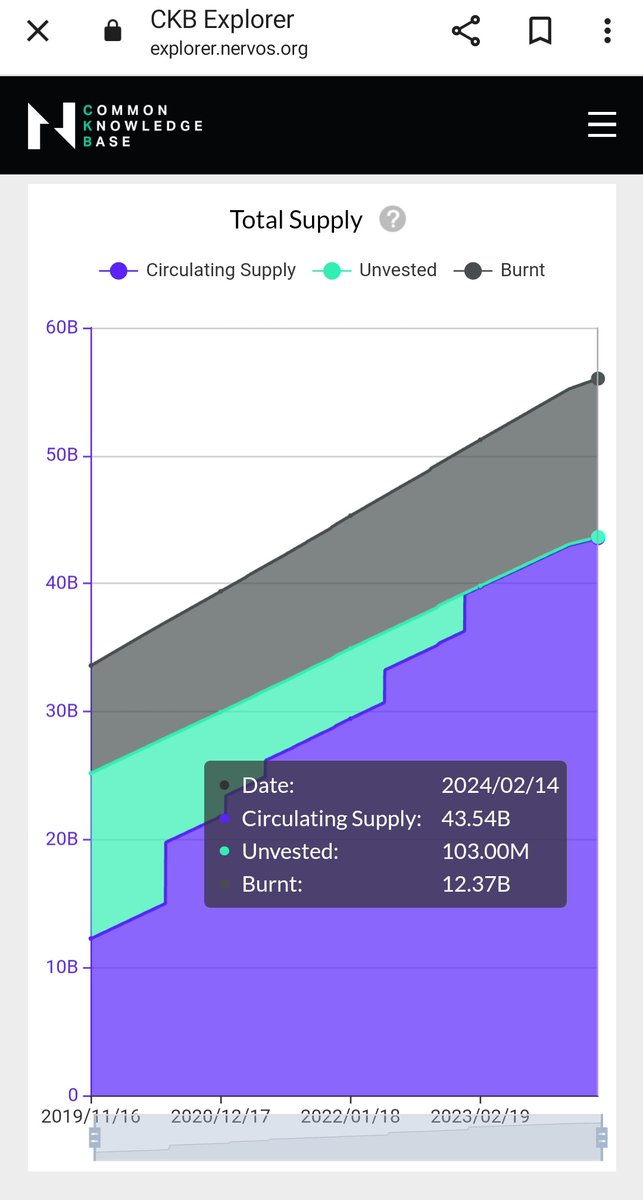Click the 2020/12/17 x-axis date label
Viewport: 643px width, 1200px height.
click(220, 1115)
